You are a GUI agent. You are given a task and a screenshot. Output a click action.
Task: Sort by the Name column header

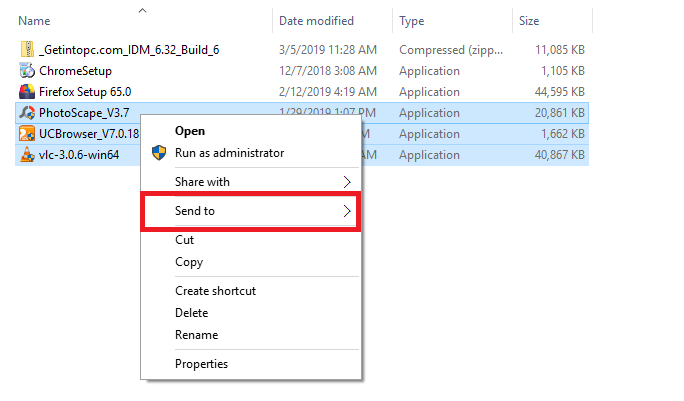pos(34,21)
